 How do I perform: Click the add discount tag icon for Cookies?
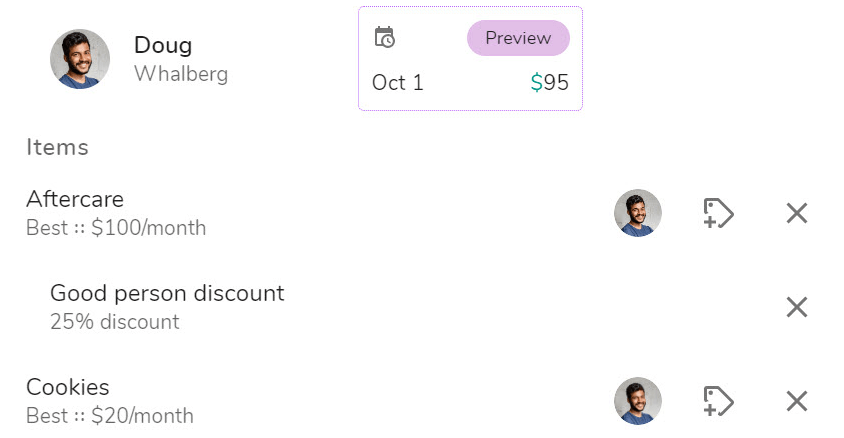pos(718,401)
